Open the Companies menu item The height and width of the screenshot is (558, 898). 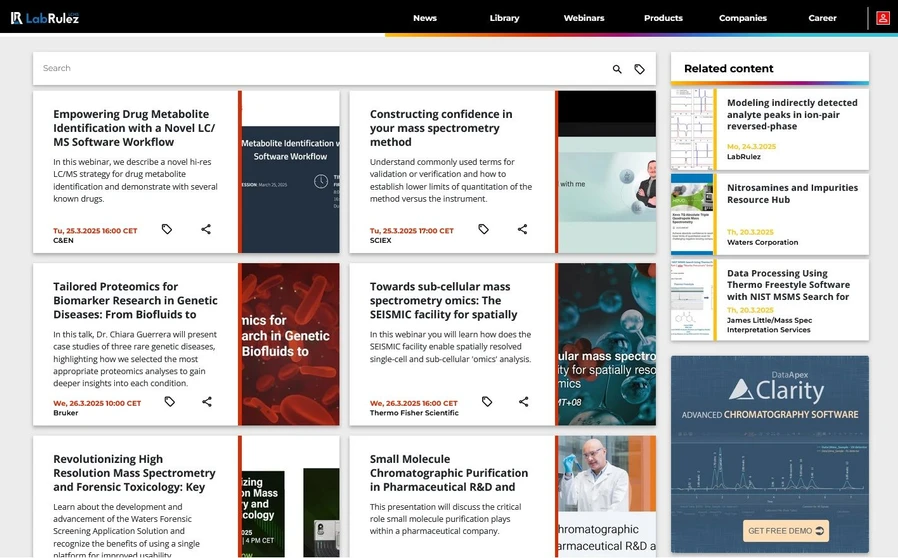tap(743, 18)
